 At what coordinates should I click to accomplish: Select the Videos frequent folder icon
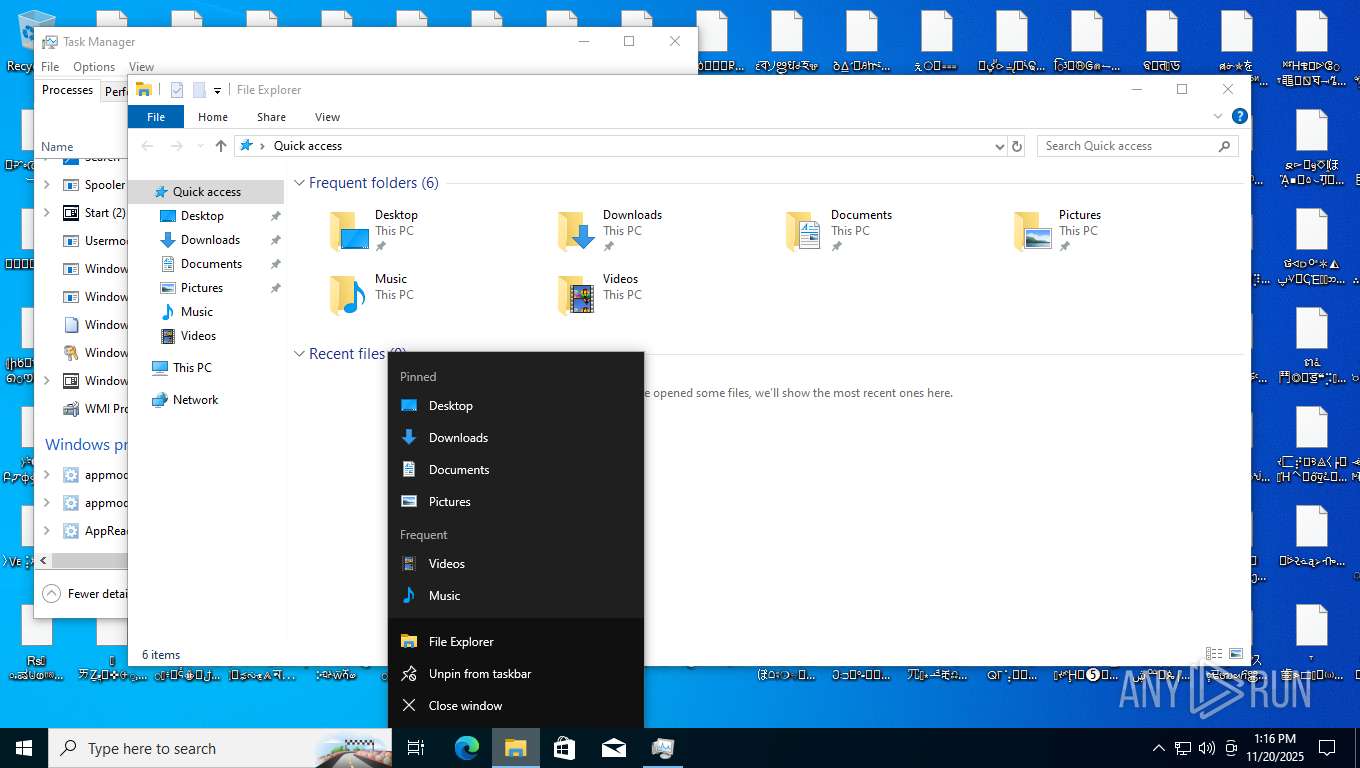point(577,295)
